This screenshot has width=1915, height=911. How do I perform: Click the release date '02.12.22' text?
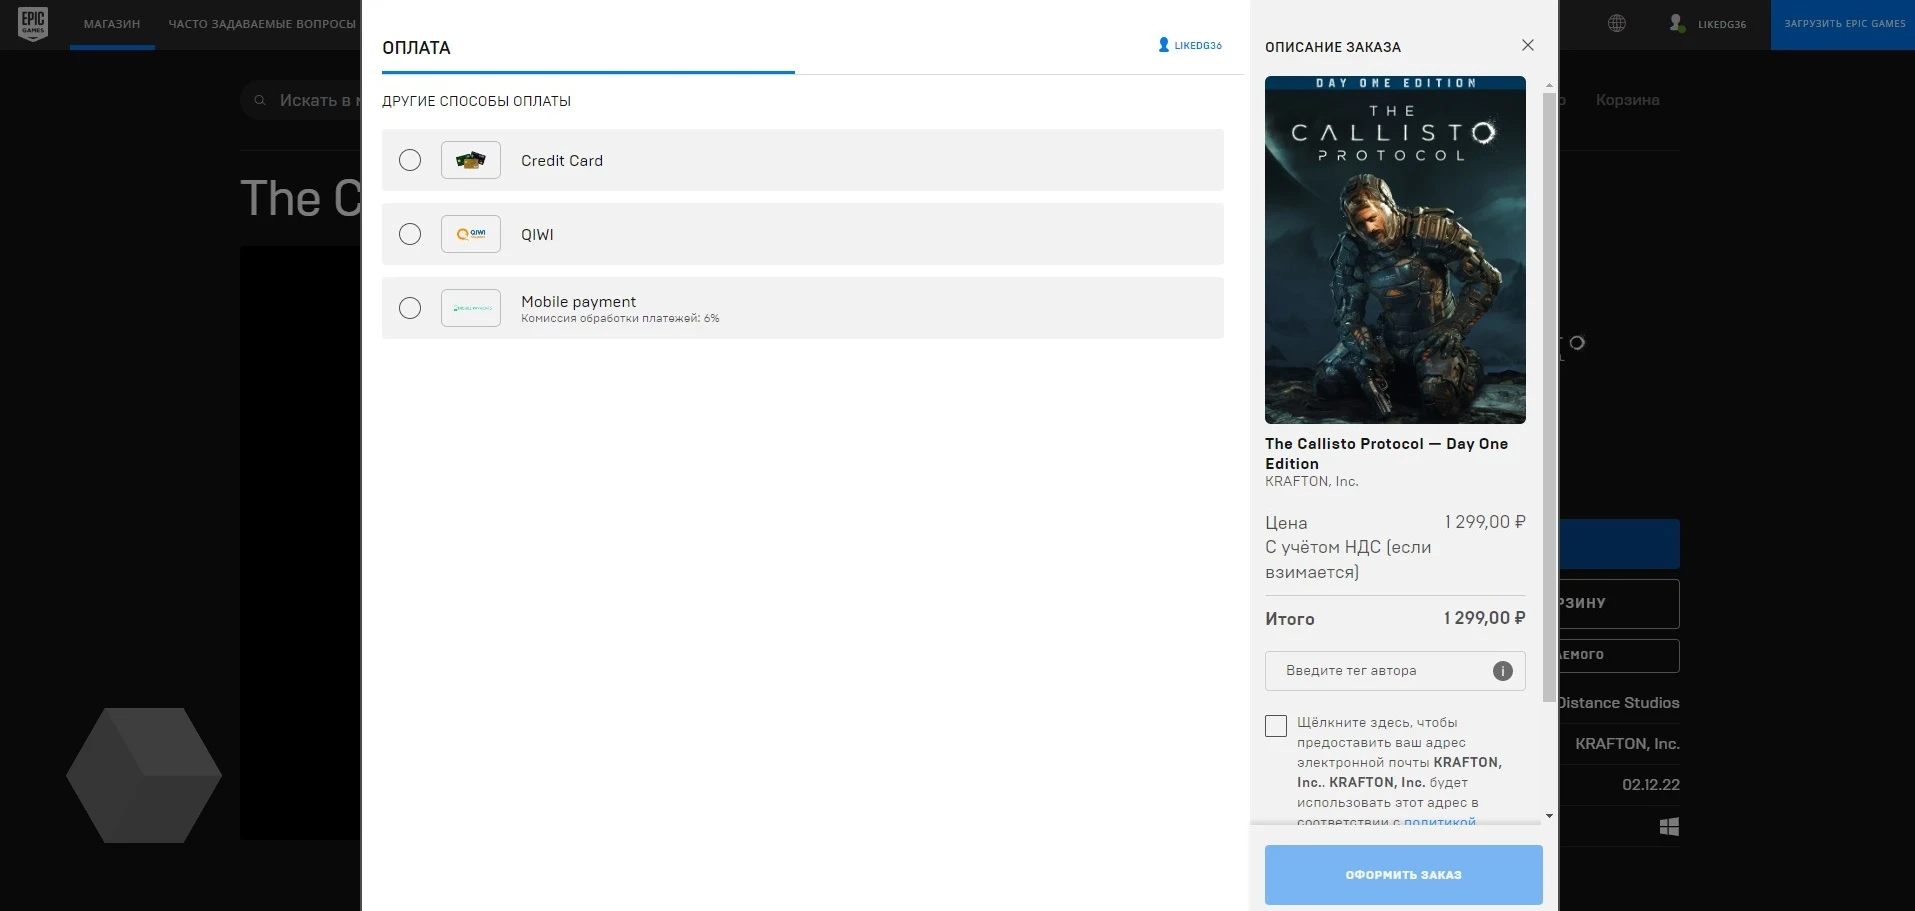point(1651,785)
